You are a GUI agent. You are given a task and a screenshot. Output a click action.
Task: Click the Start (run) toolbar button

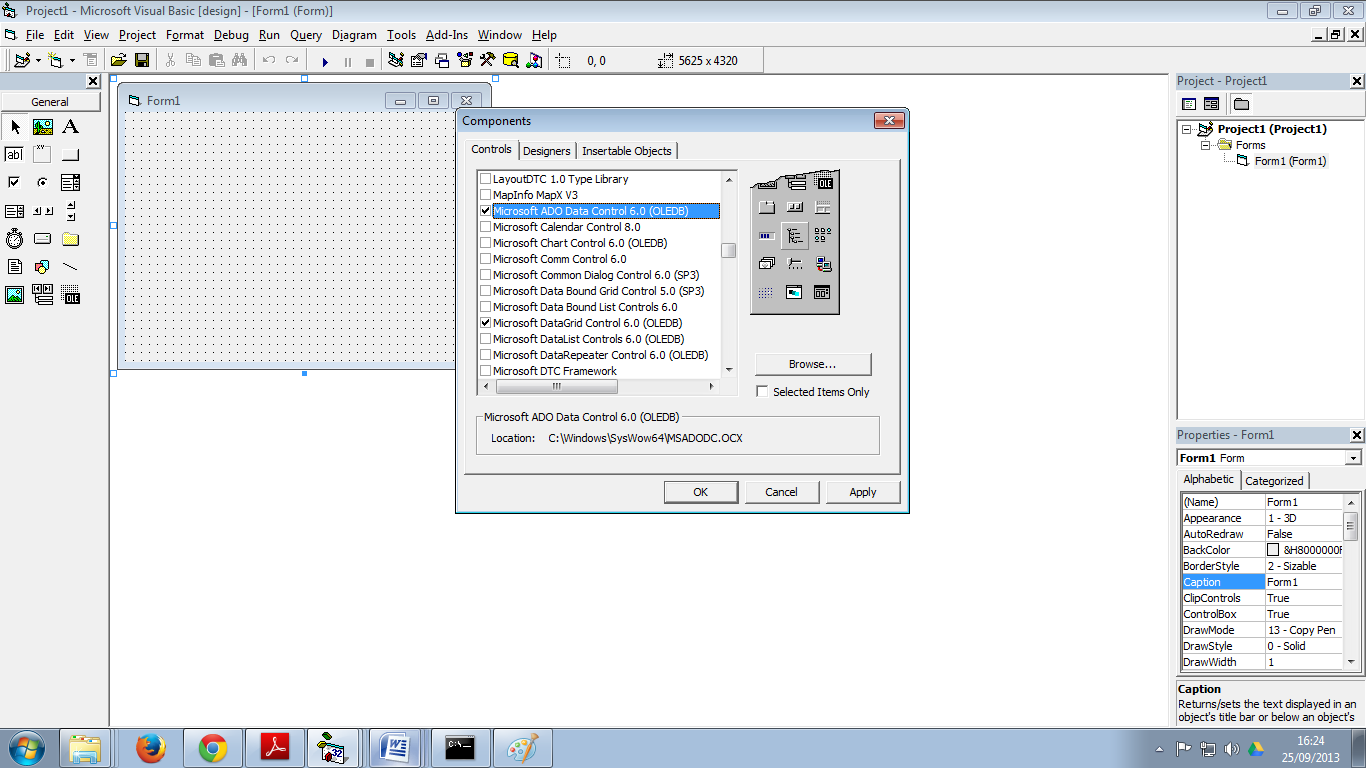point(326,61)
